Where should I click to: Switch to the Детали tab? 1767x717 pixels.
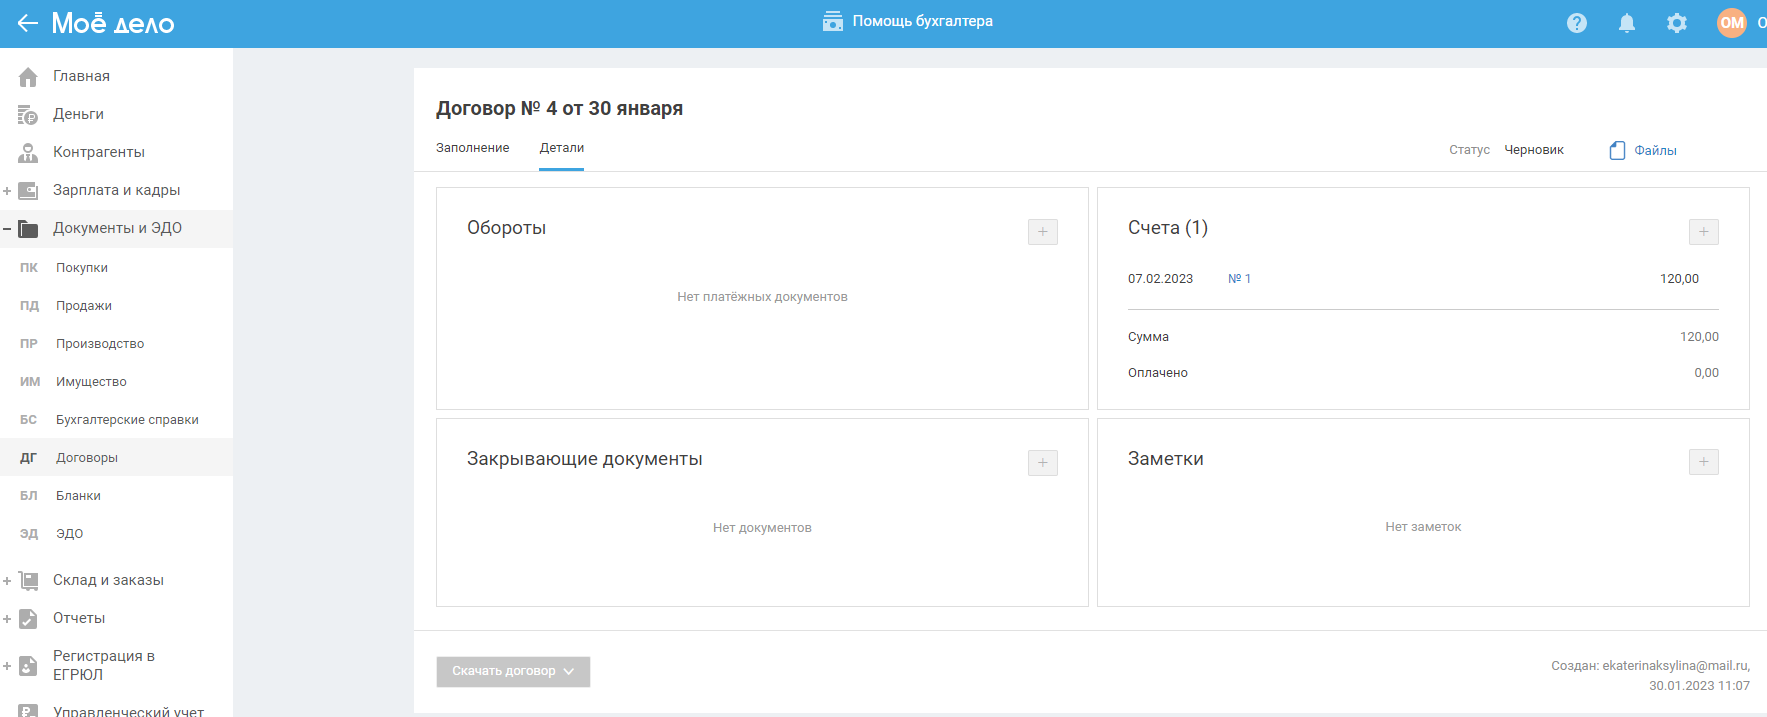[x=562, y=148]
